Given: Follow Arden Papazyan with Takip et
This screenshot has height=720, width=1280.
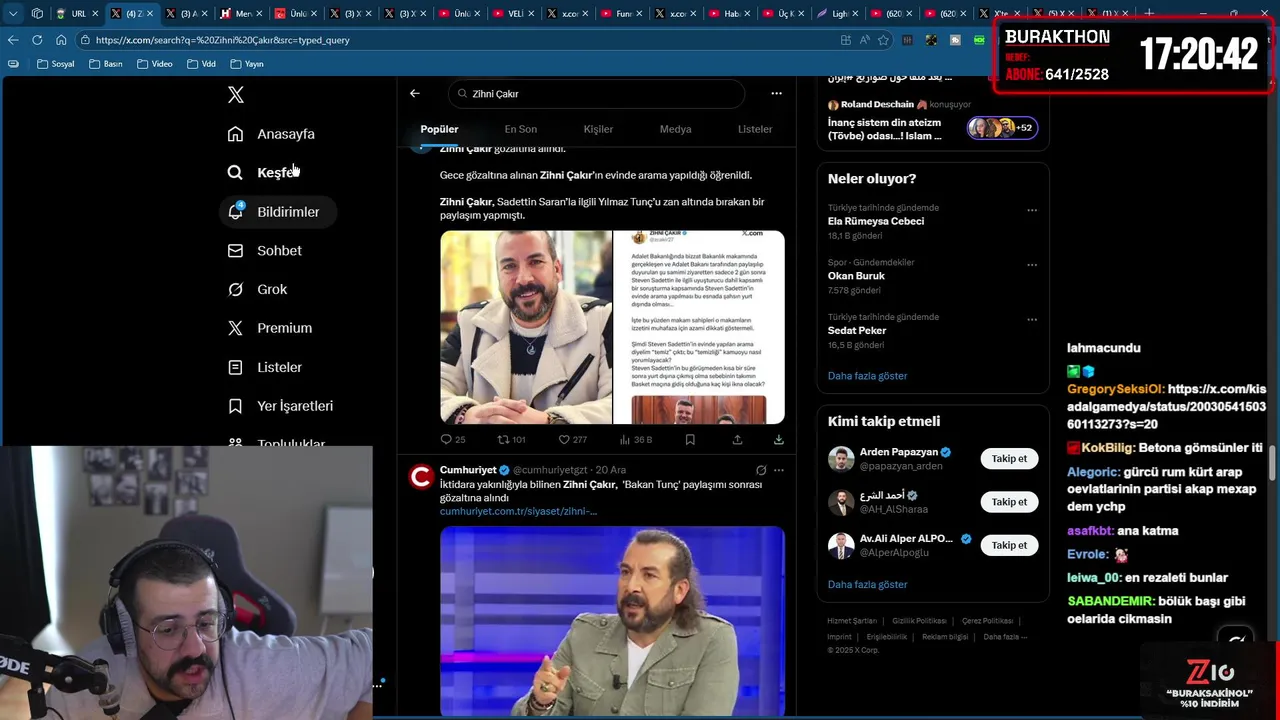Looking at the screenshot, I should (1009, 459).
